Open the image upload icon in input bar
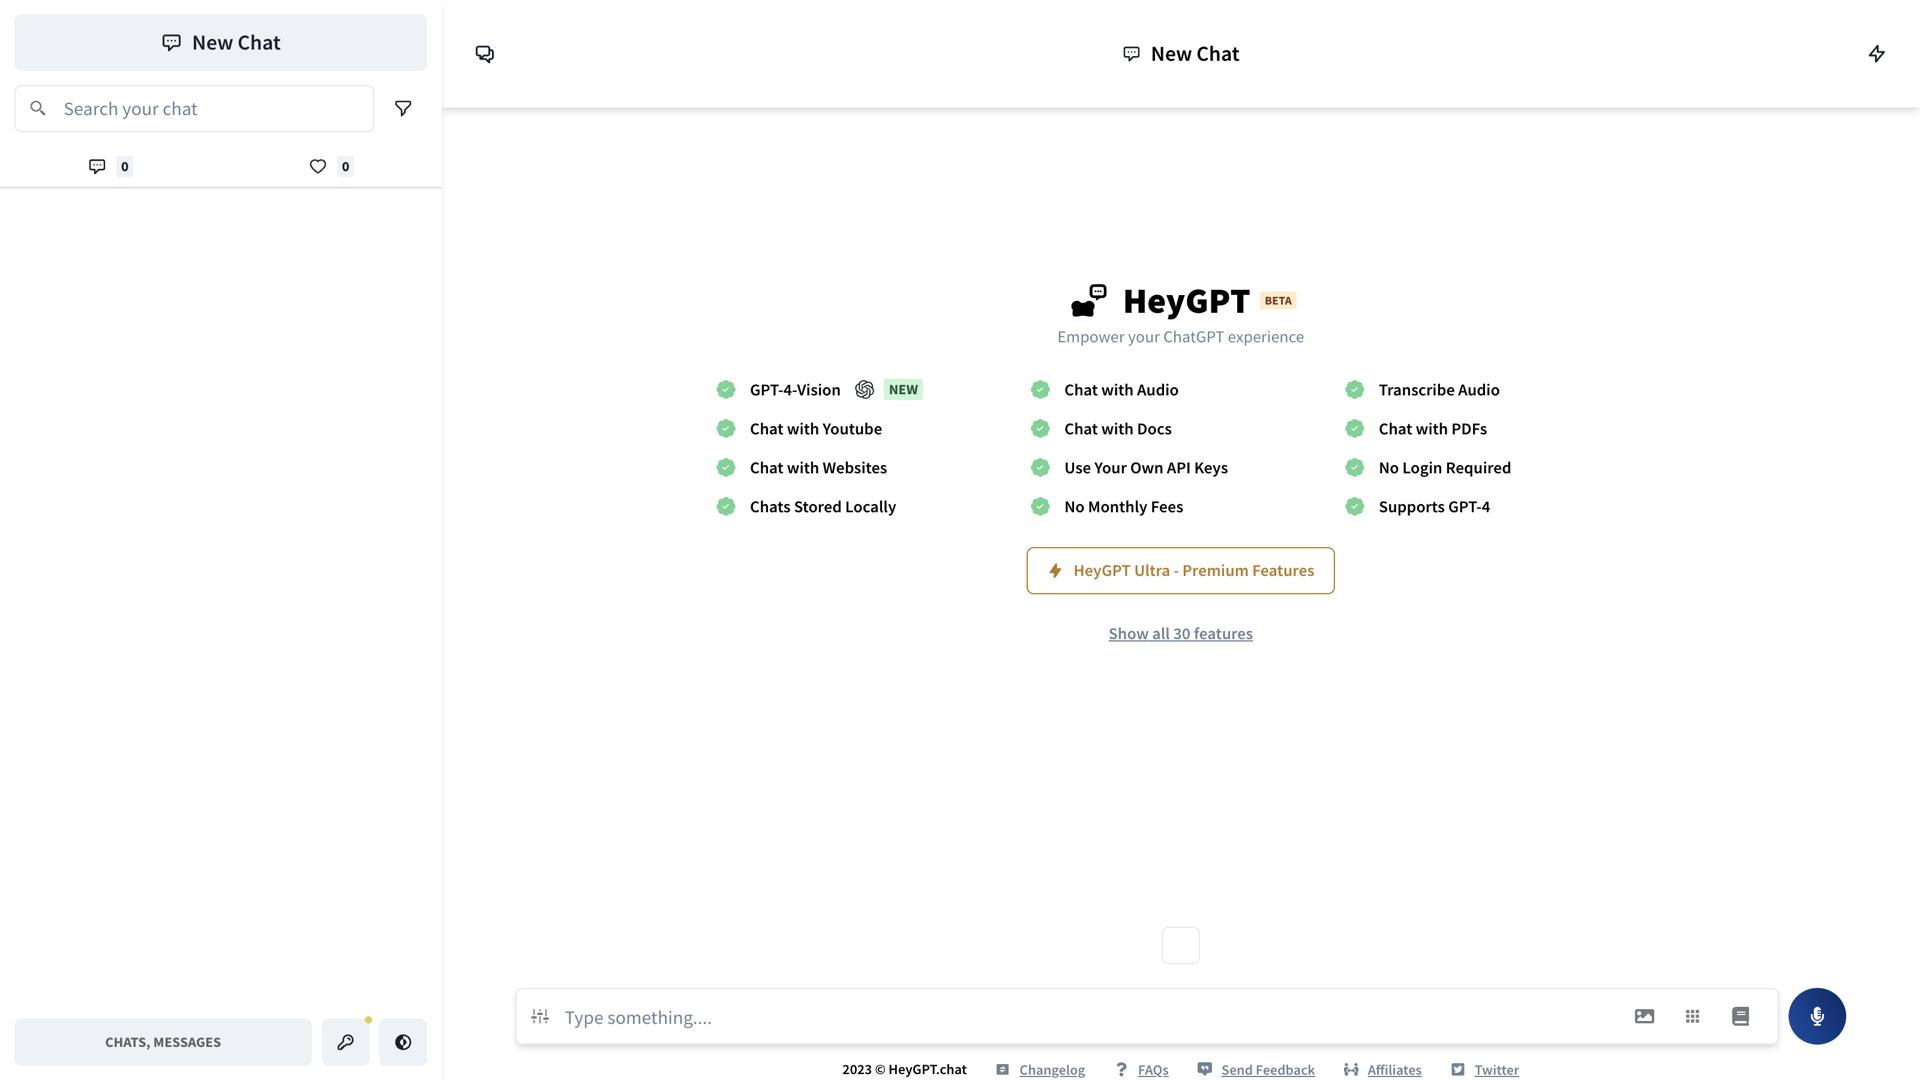This screenshot has height=1080, width=1920. 1644,1016
